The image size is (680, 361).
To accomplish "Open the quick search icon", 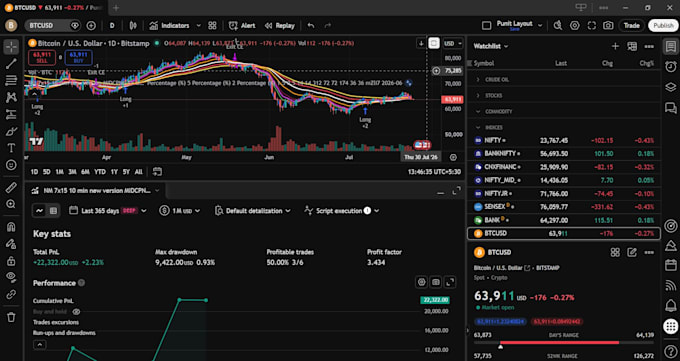I will click(558, 26).
